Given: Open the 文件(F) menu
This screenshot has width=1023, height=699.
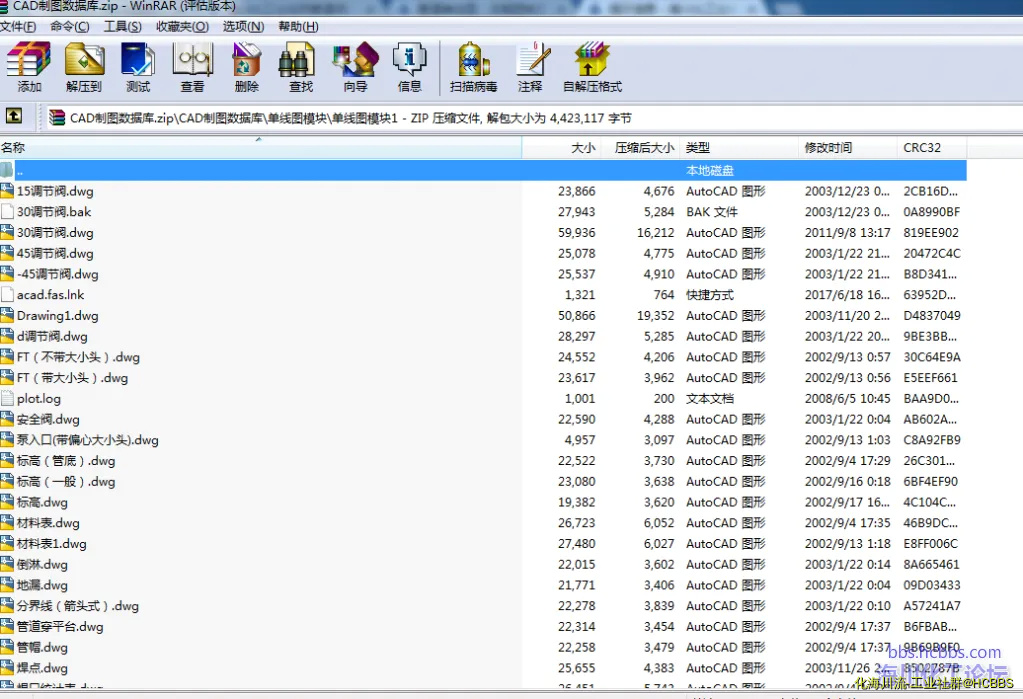Looking at the screenshot, I should pyautogui.click(x=18, y=27).
